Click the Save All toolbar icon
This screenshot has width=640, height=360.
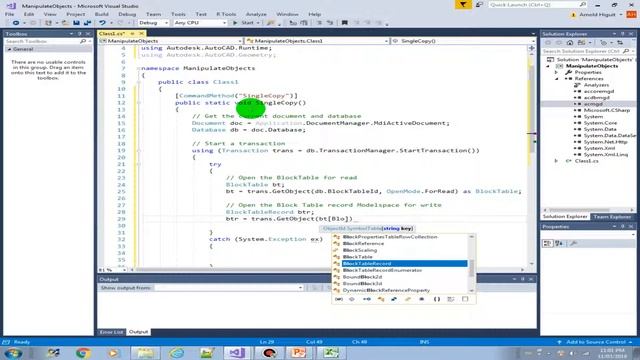pos(87,23)
